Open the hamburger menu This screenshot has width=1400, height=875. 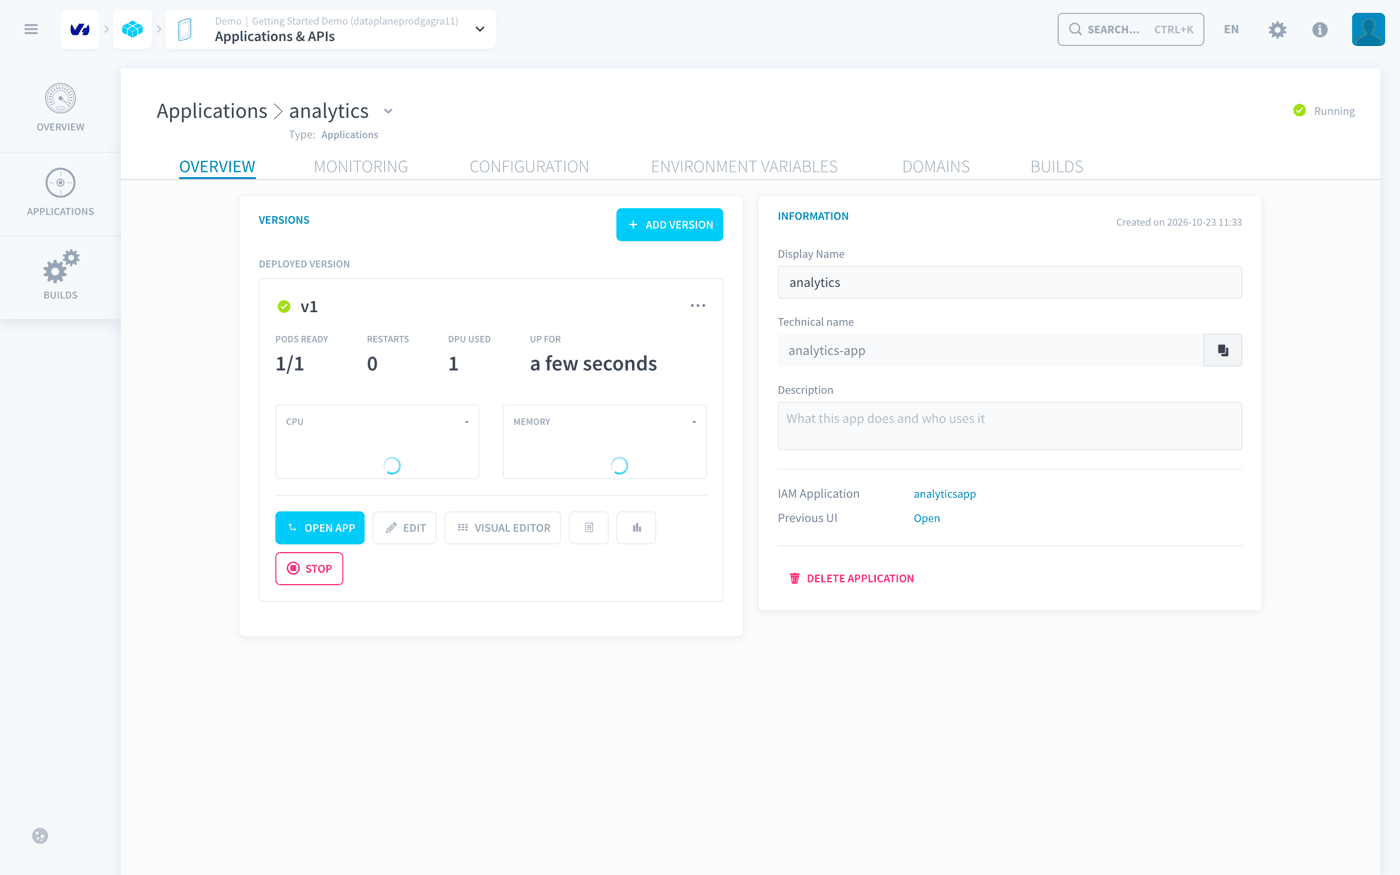[31, 29]
